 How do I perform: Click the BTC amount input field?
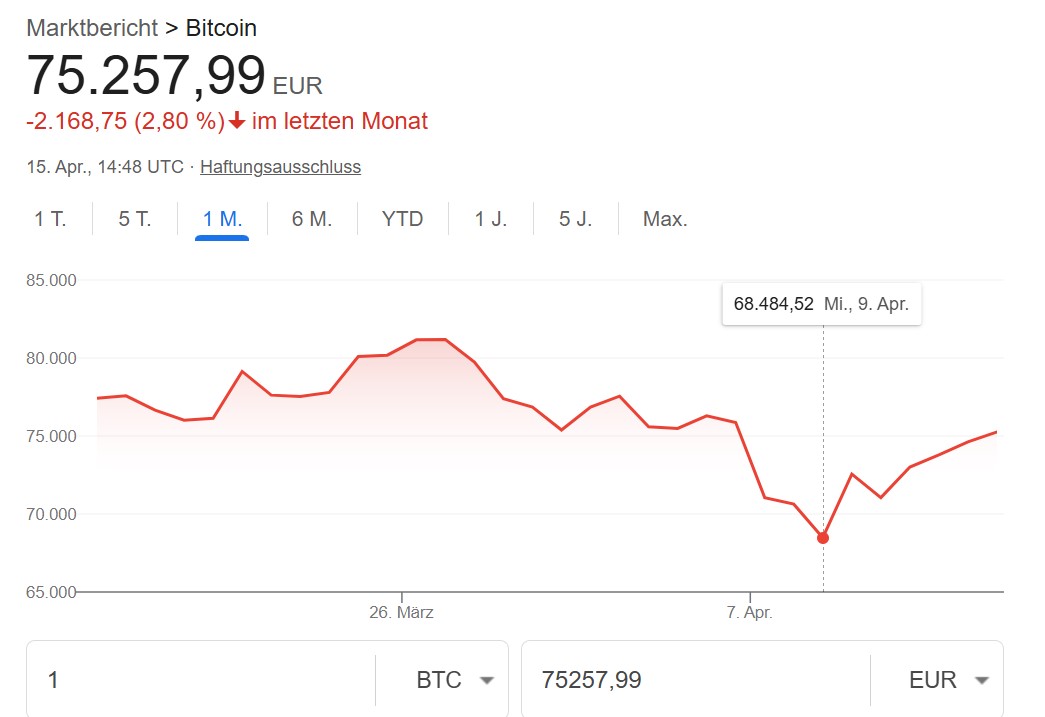[201, 680]
